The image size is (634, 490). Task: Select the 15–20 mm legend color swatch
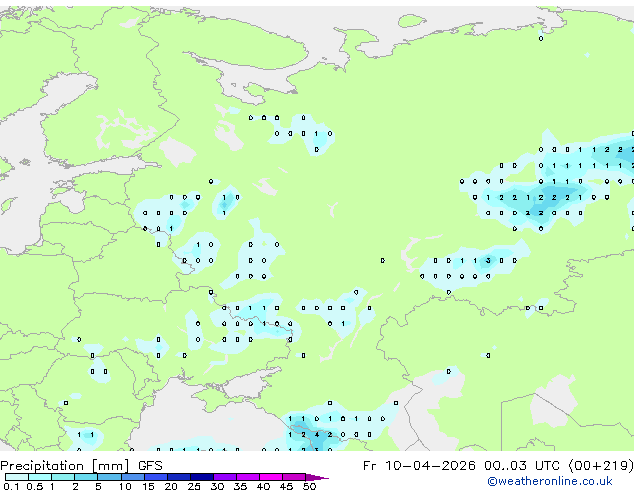click(156, 477)
